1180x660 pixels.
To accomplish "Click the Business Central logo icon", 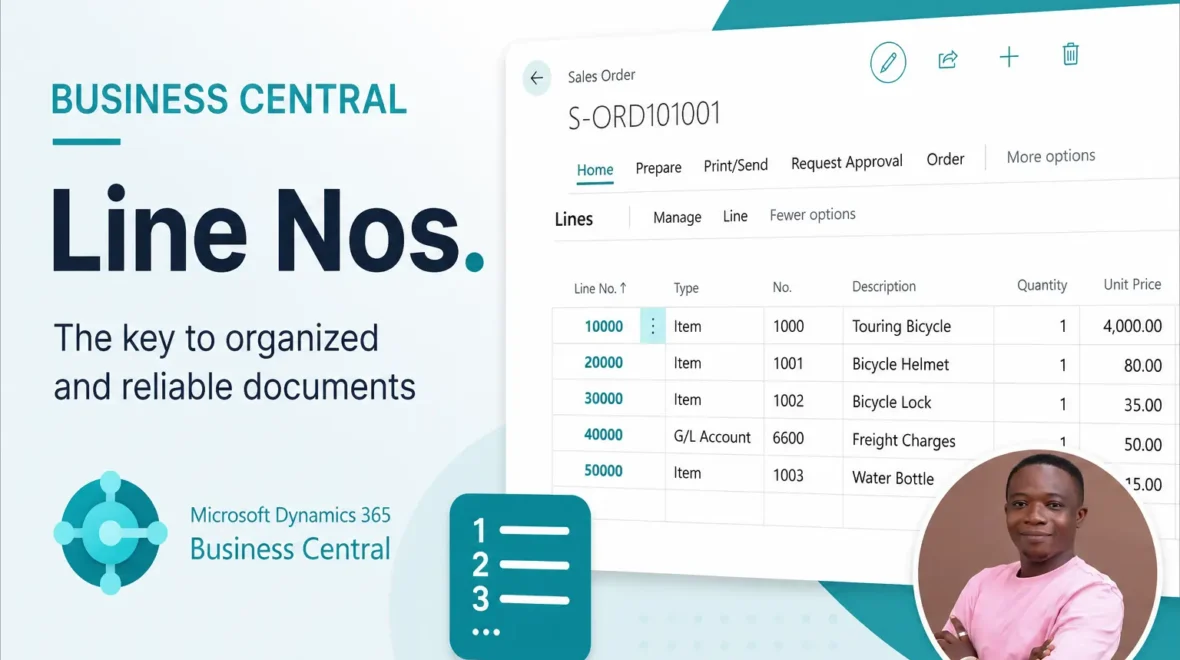I will [x=111, y=533].
